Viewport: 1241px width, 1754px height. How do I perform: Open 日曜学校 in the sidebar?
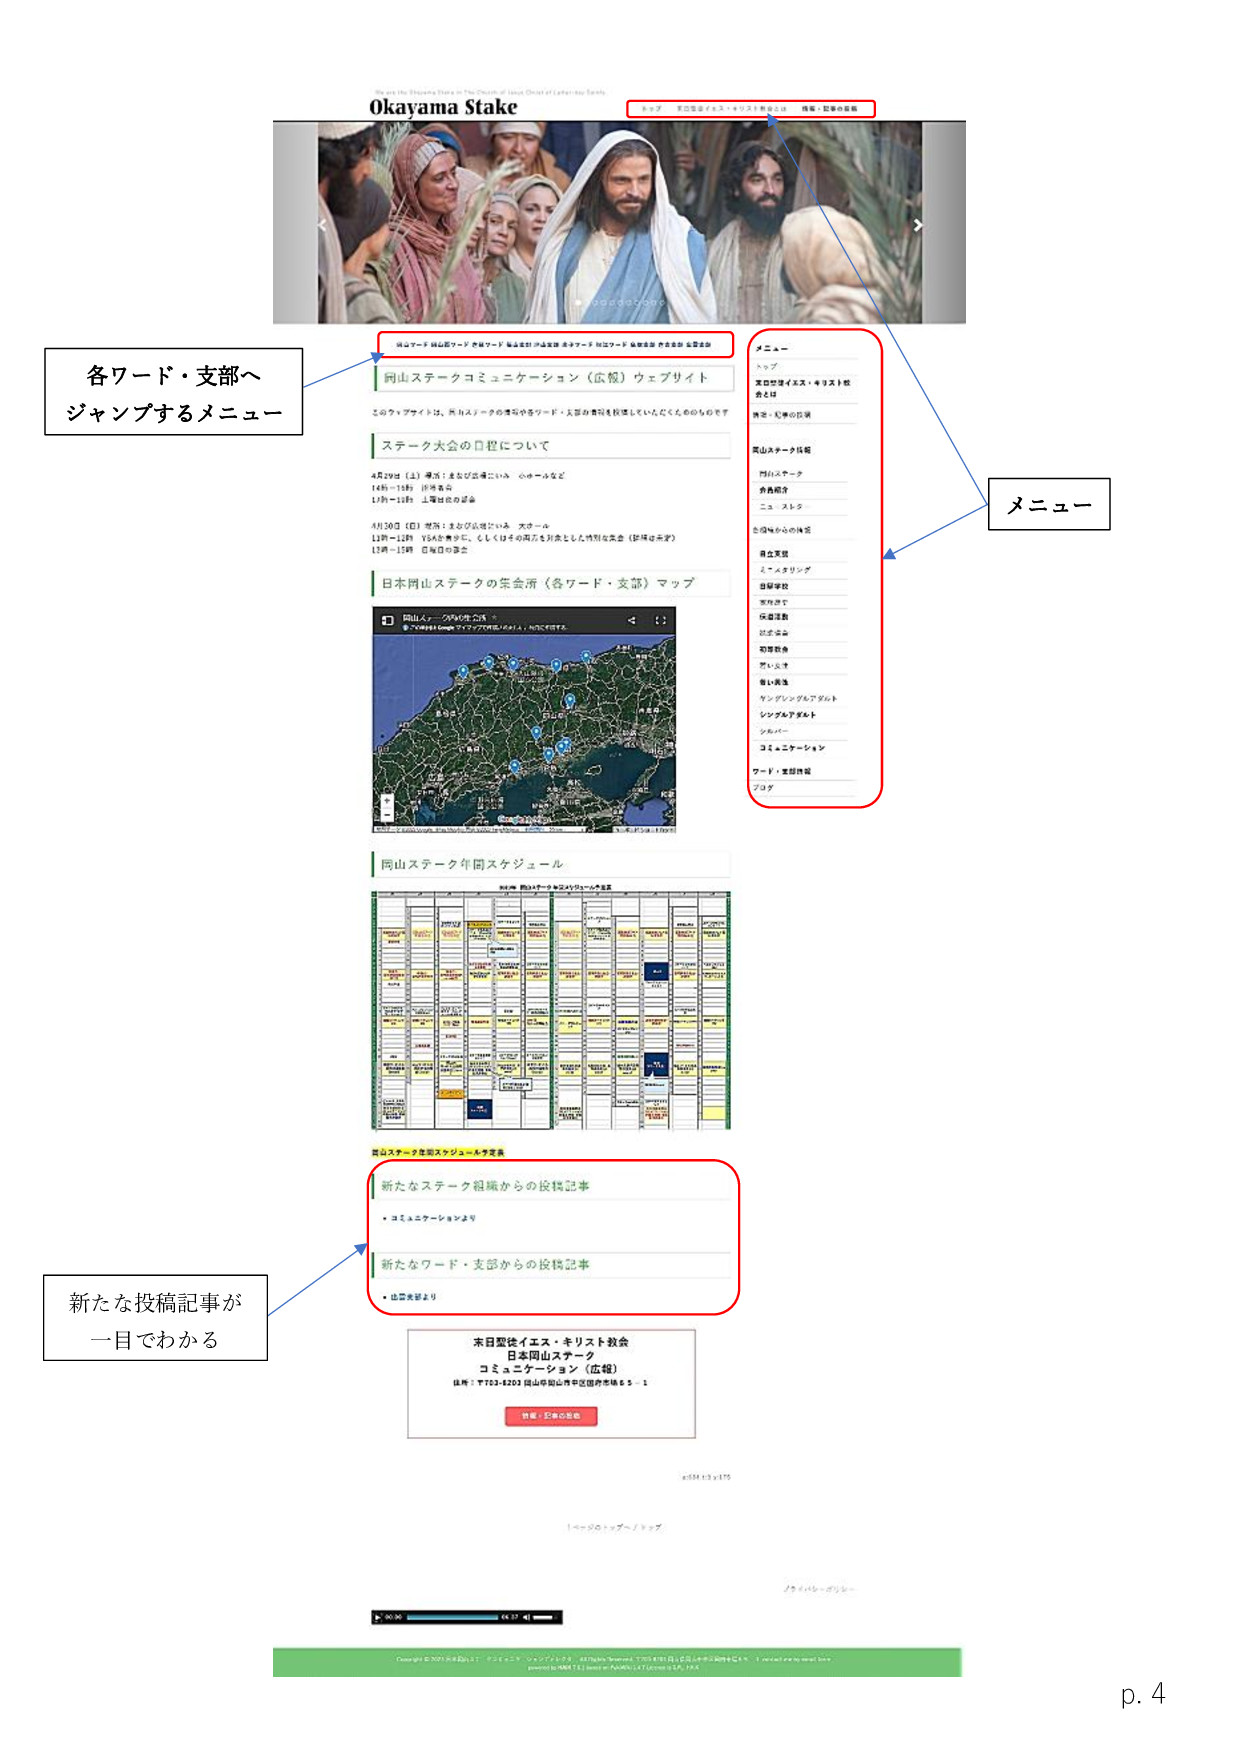[774, 586]
